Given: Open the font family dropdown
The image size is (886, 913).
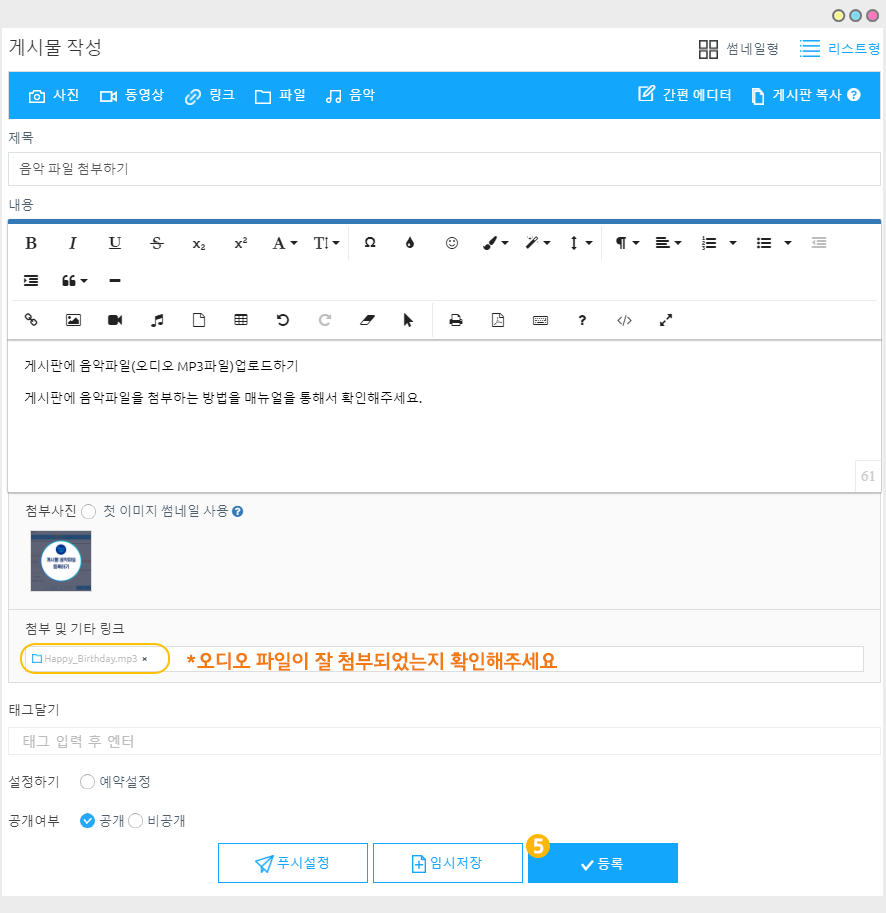Looking at the screenshot, I should pos(285,243).
